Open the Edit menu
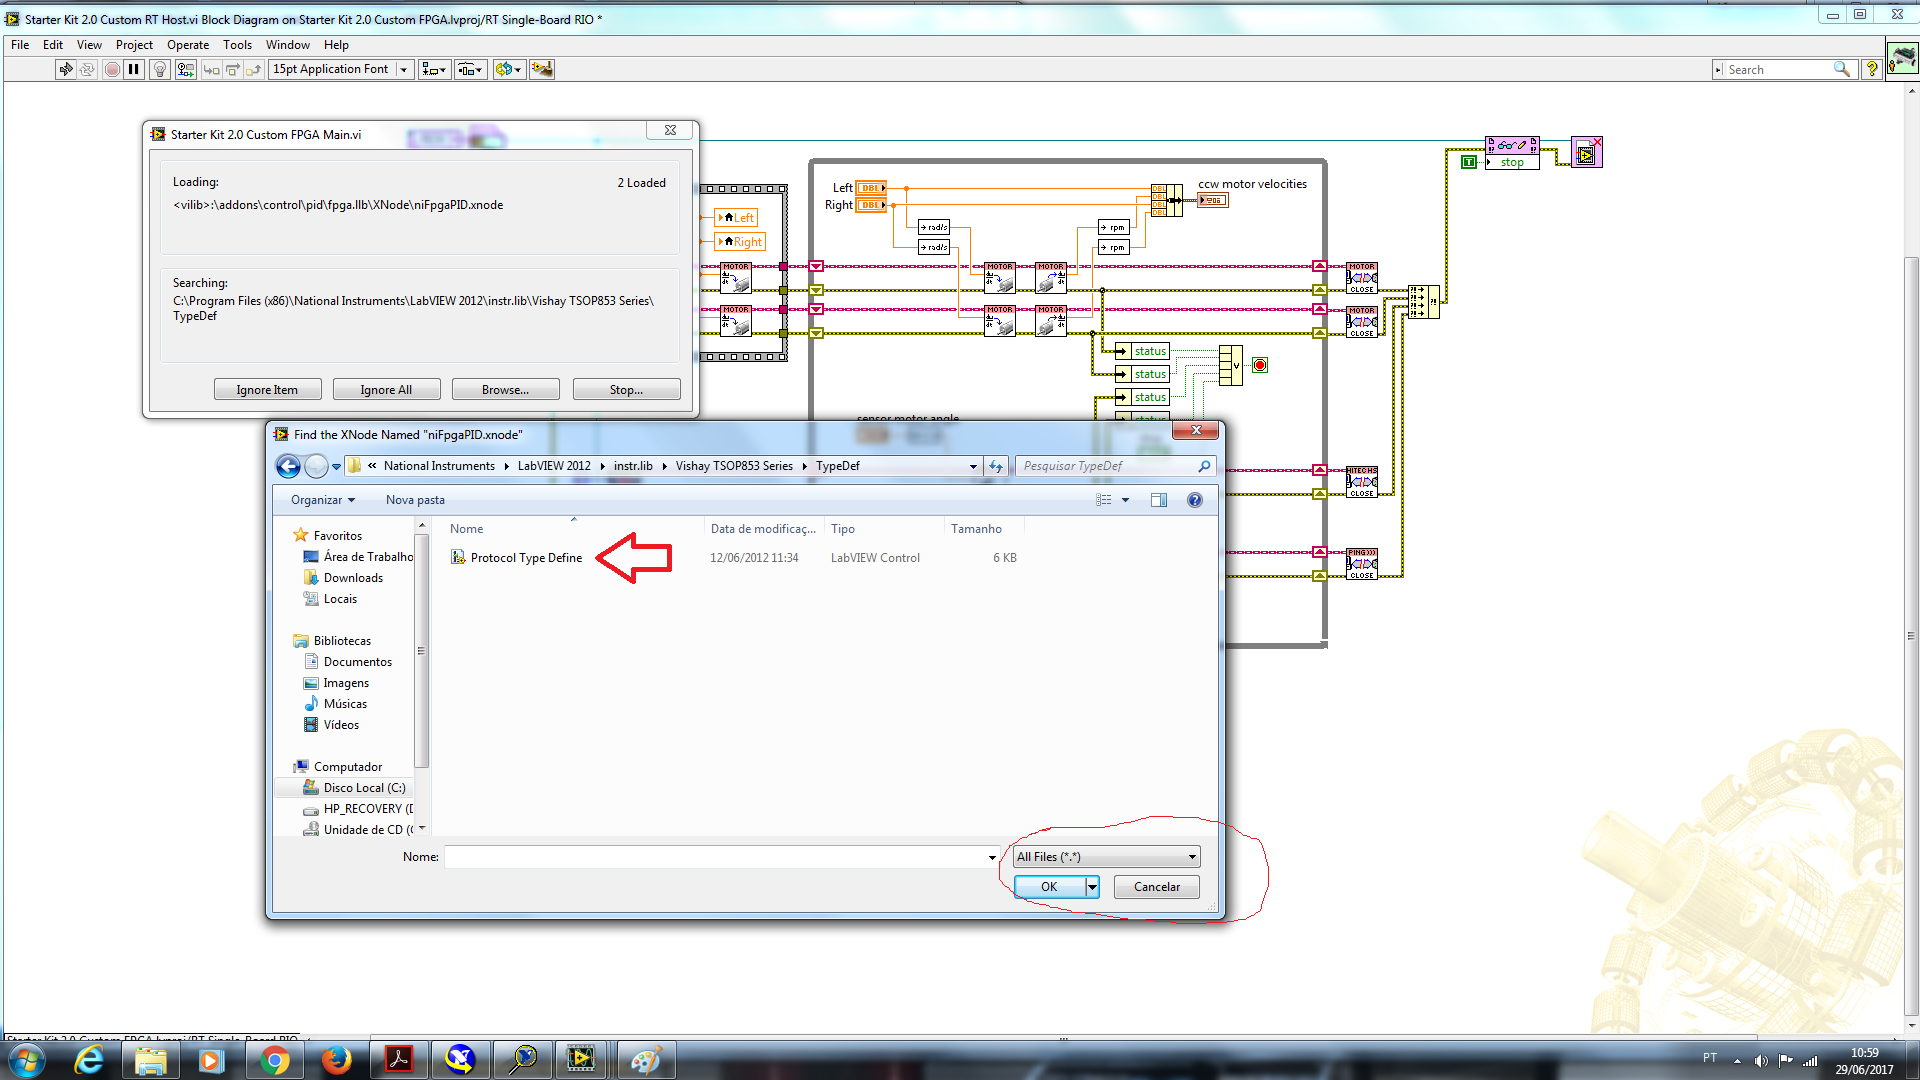Screen dimensions: 1920x1080 pyautogui.click(x=53, y=45)
